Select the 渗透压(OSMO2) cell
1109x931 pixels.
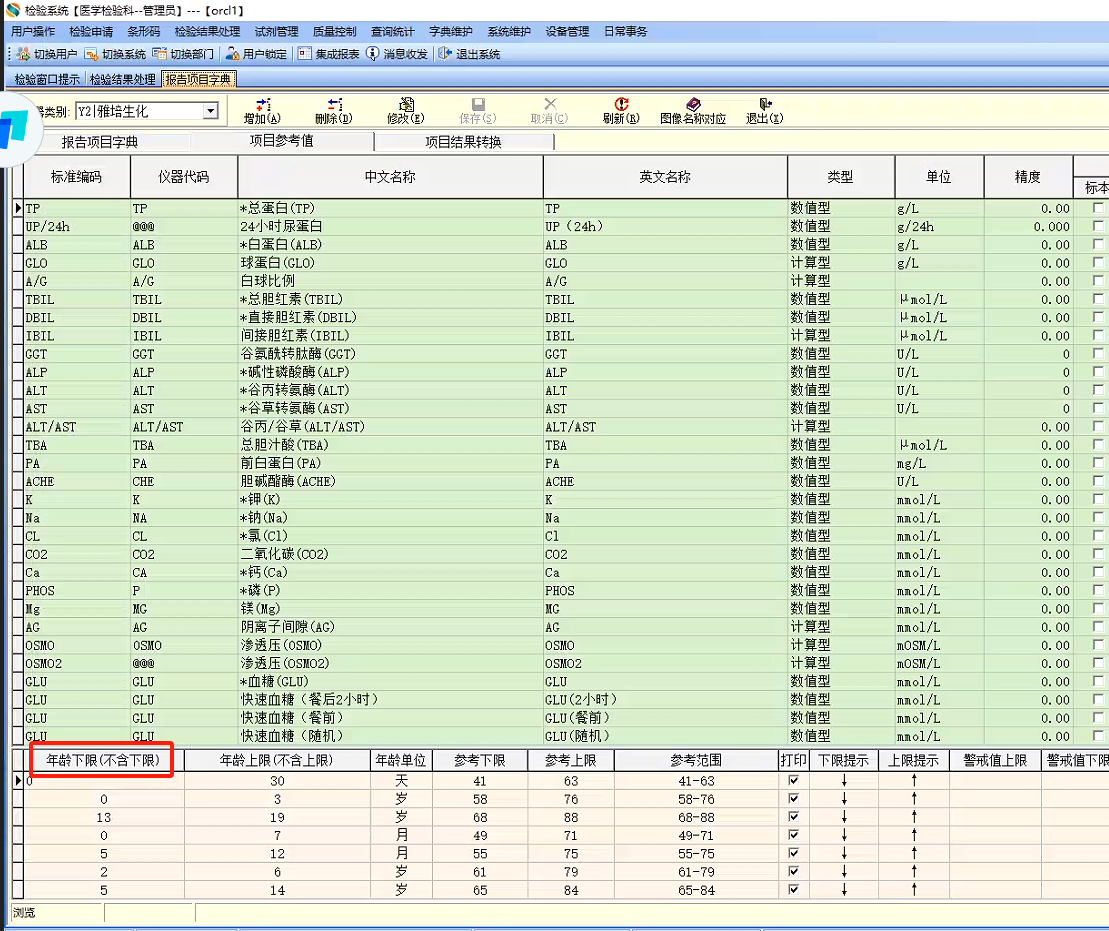tap(390, 664)
